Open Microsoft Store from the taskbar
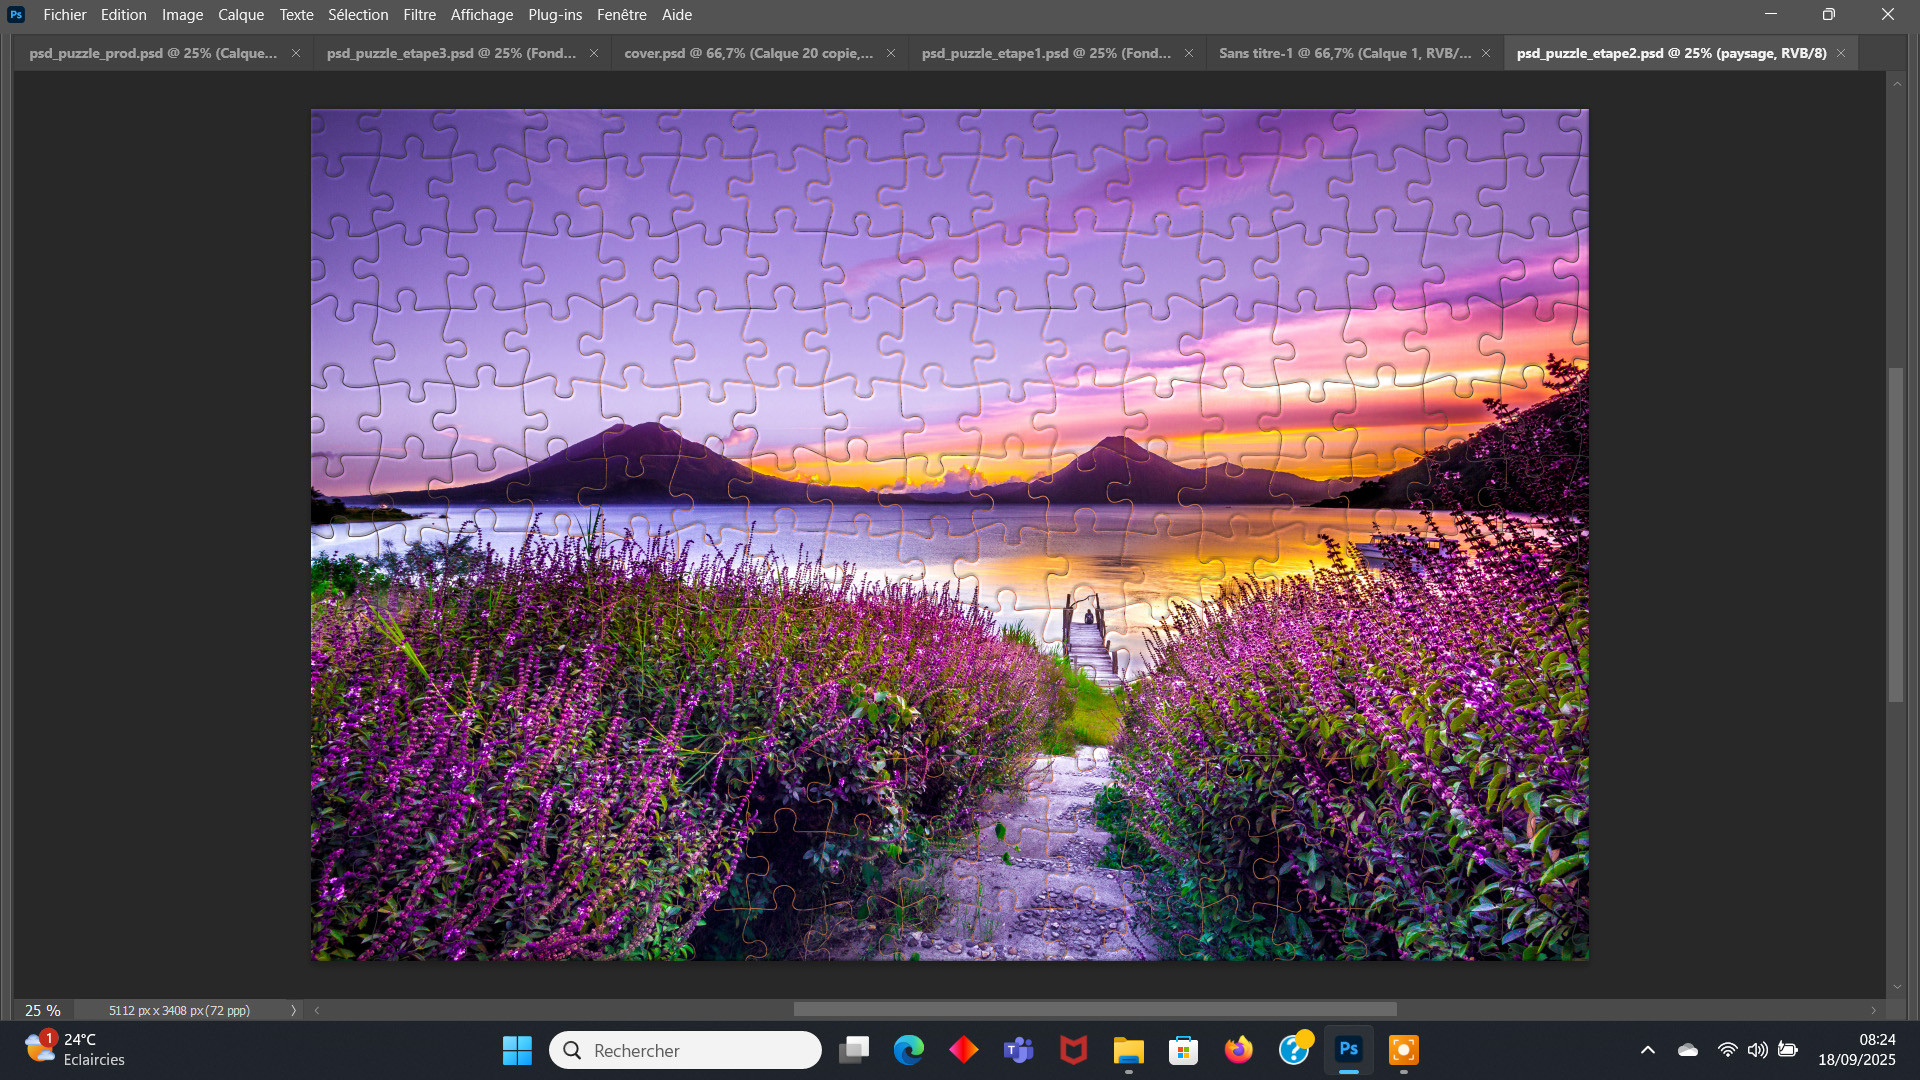Image resolution: width=1920 pixels, height=1080 pixels. (x=1184, y=1050)
